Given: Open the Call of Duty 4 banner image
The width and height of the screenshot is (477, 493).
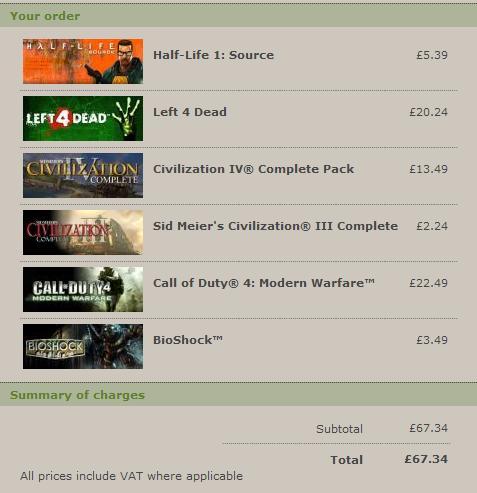Looking at the screenshot, I should [83, 289].
